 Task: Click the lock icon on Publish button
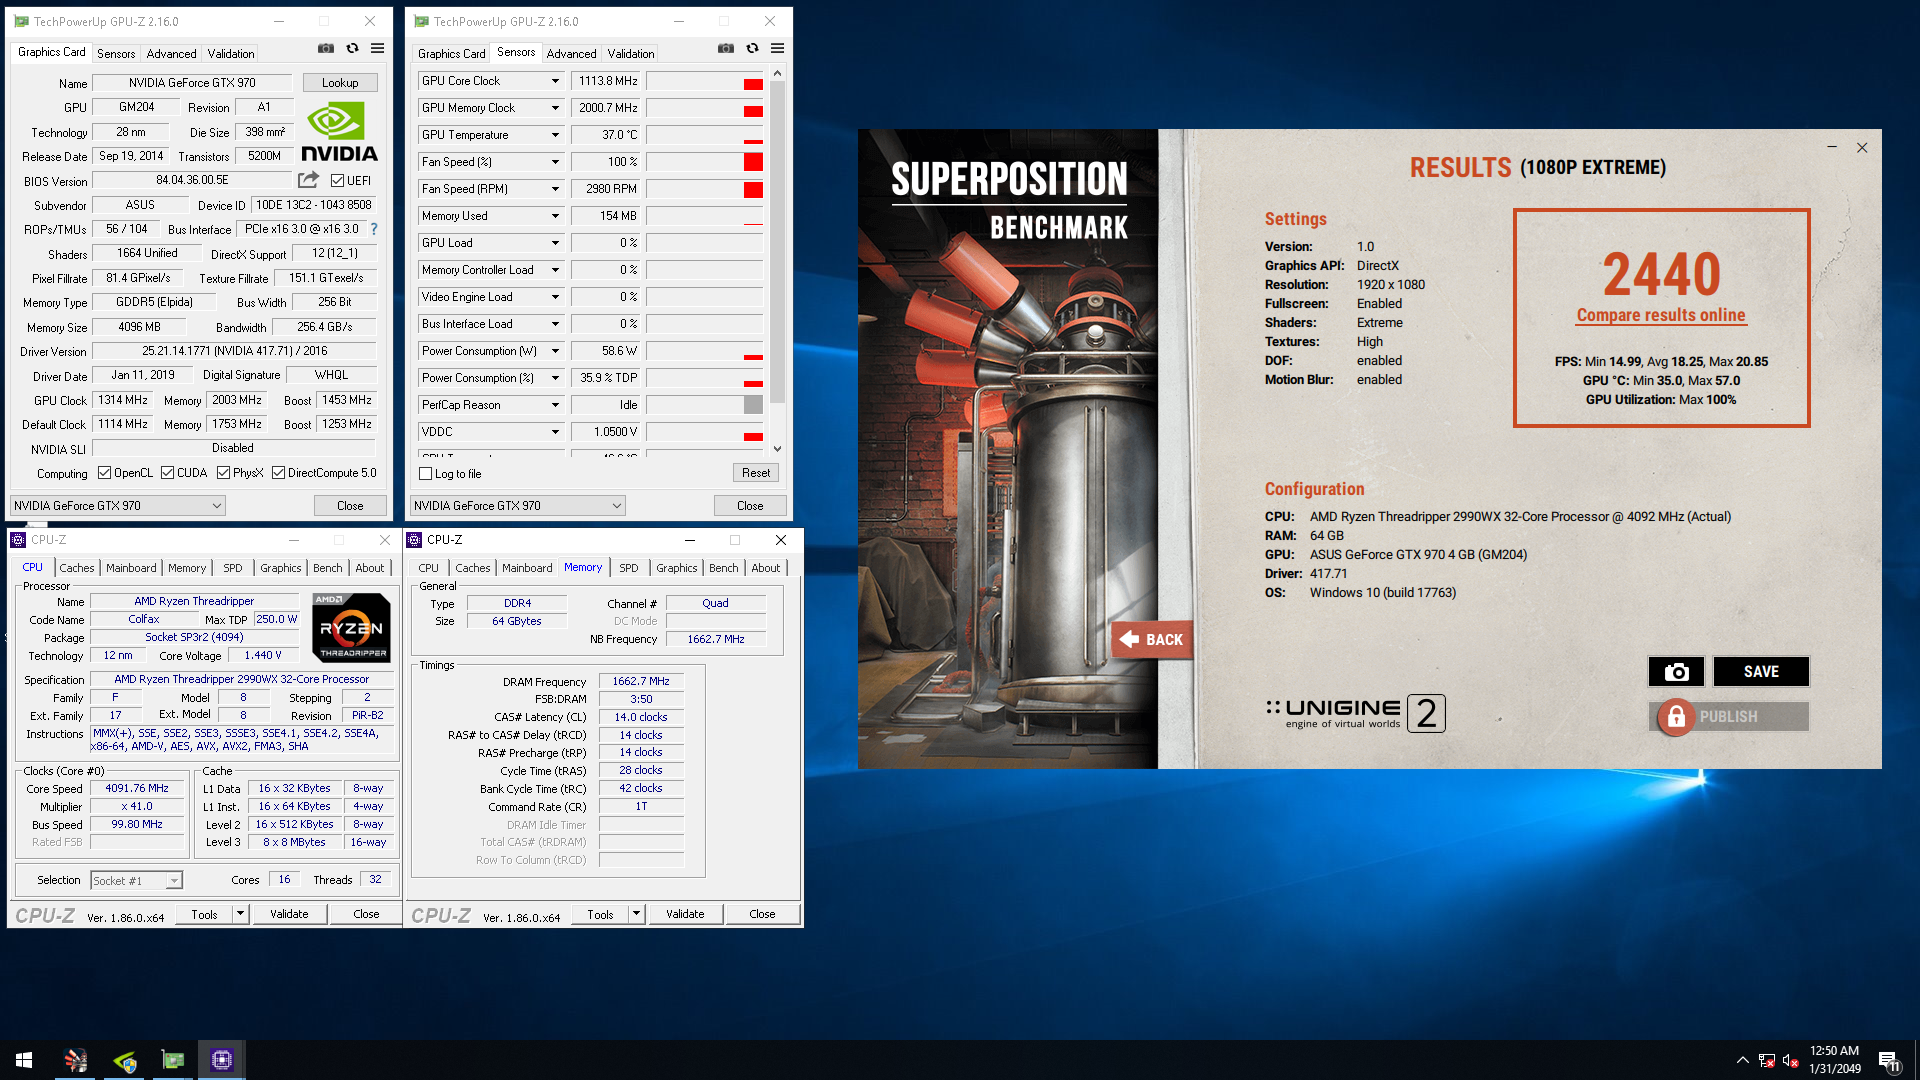coord(1676,717)
